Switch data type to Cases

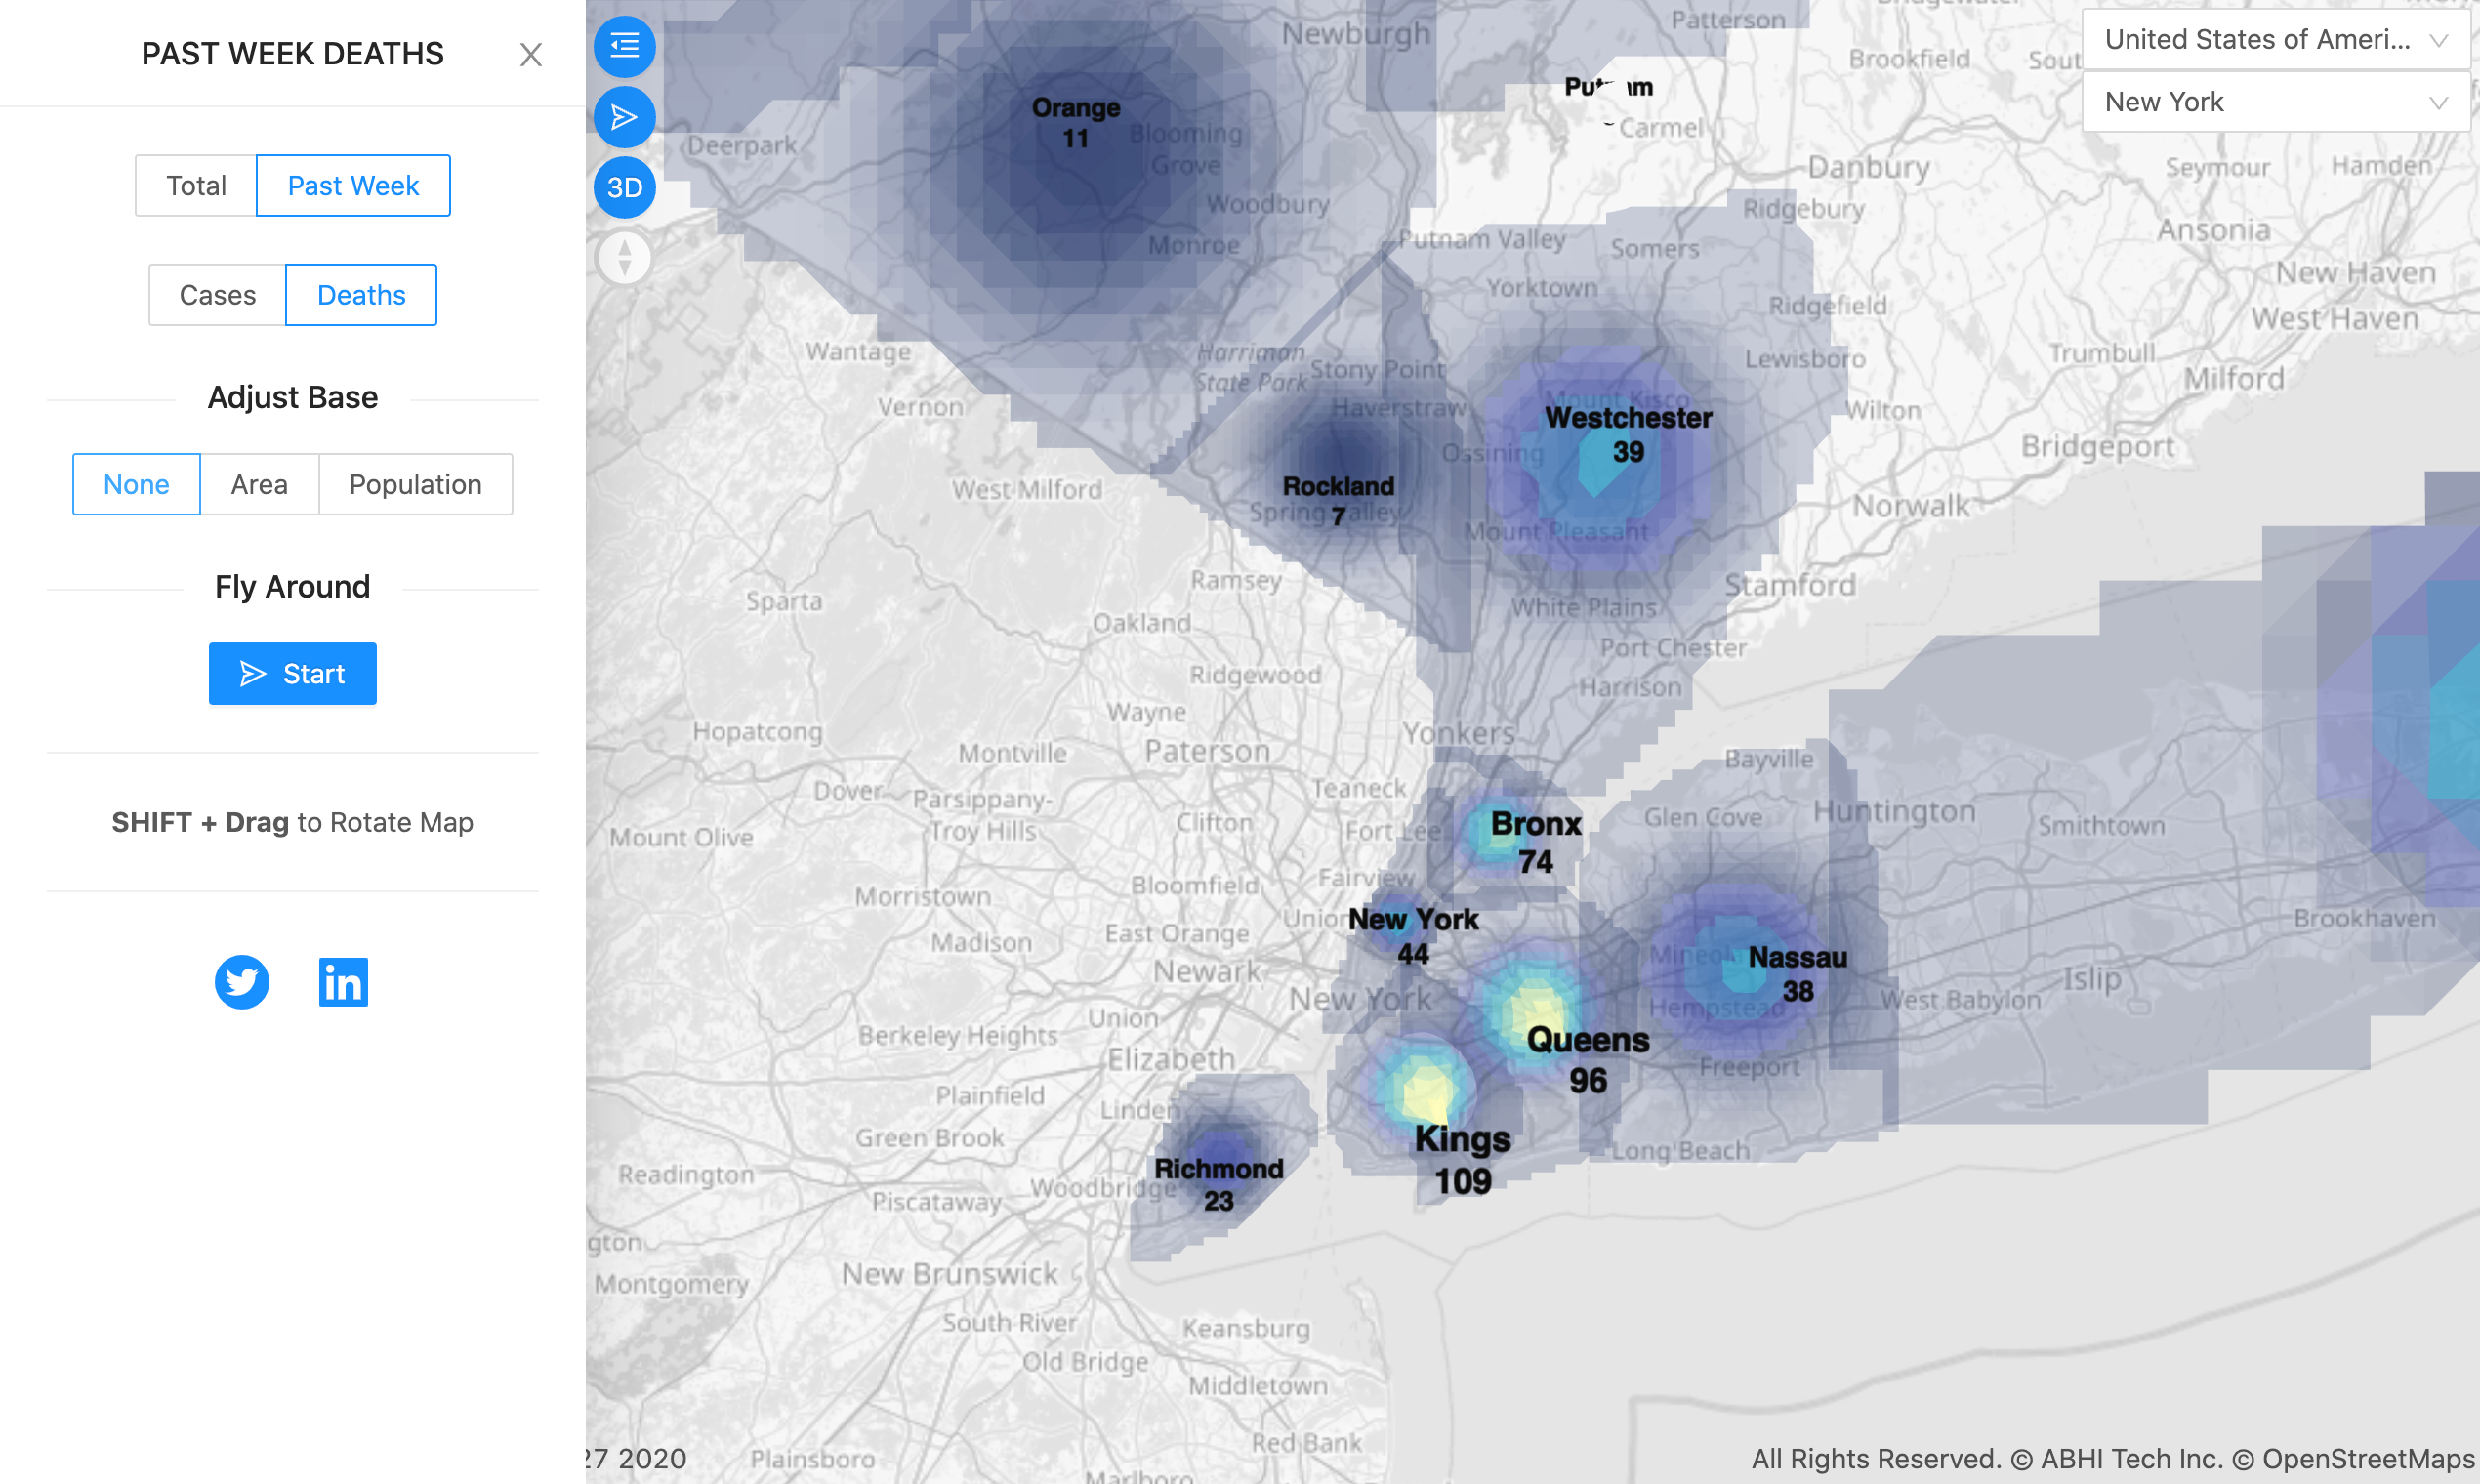[216, 294]
